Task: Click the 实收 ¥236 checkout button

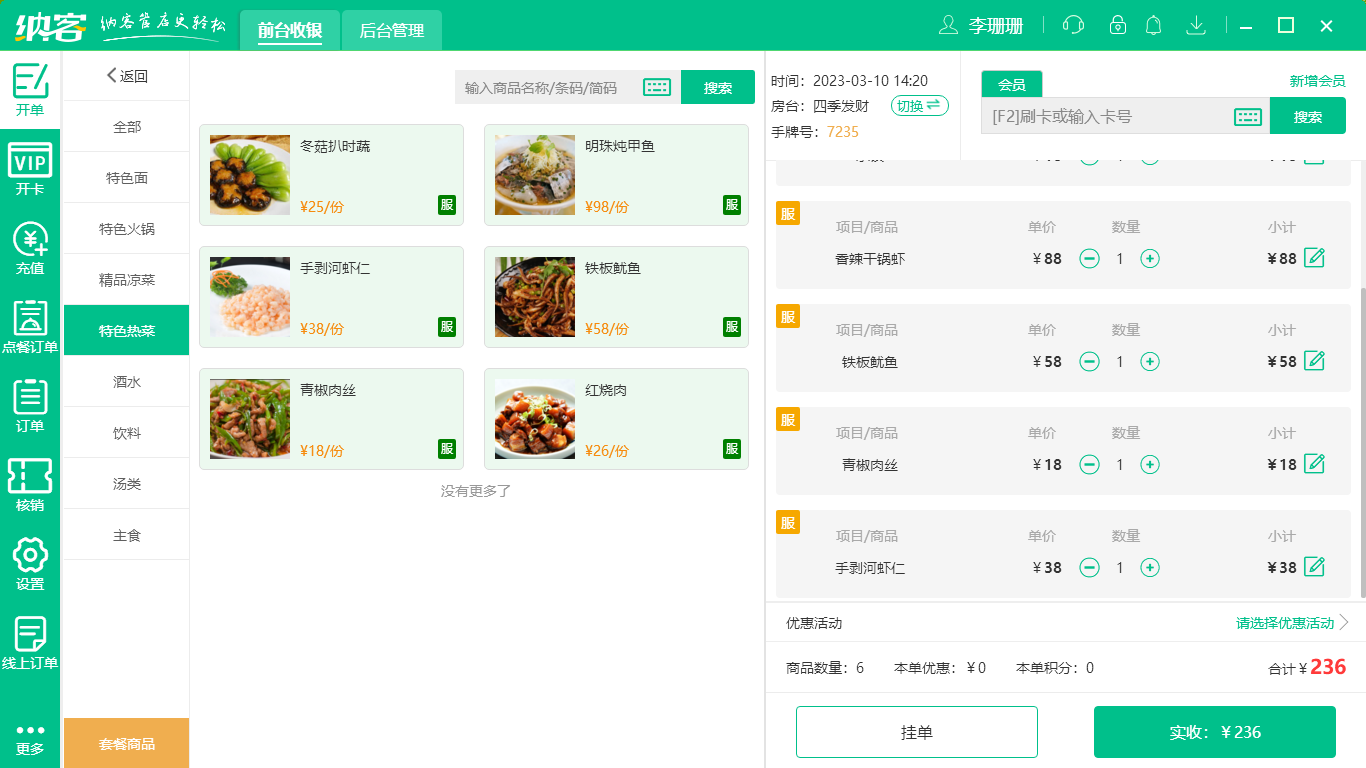Action: [1215, 732]
